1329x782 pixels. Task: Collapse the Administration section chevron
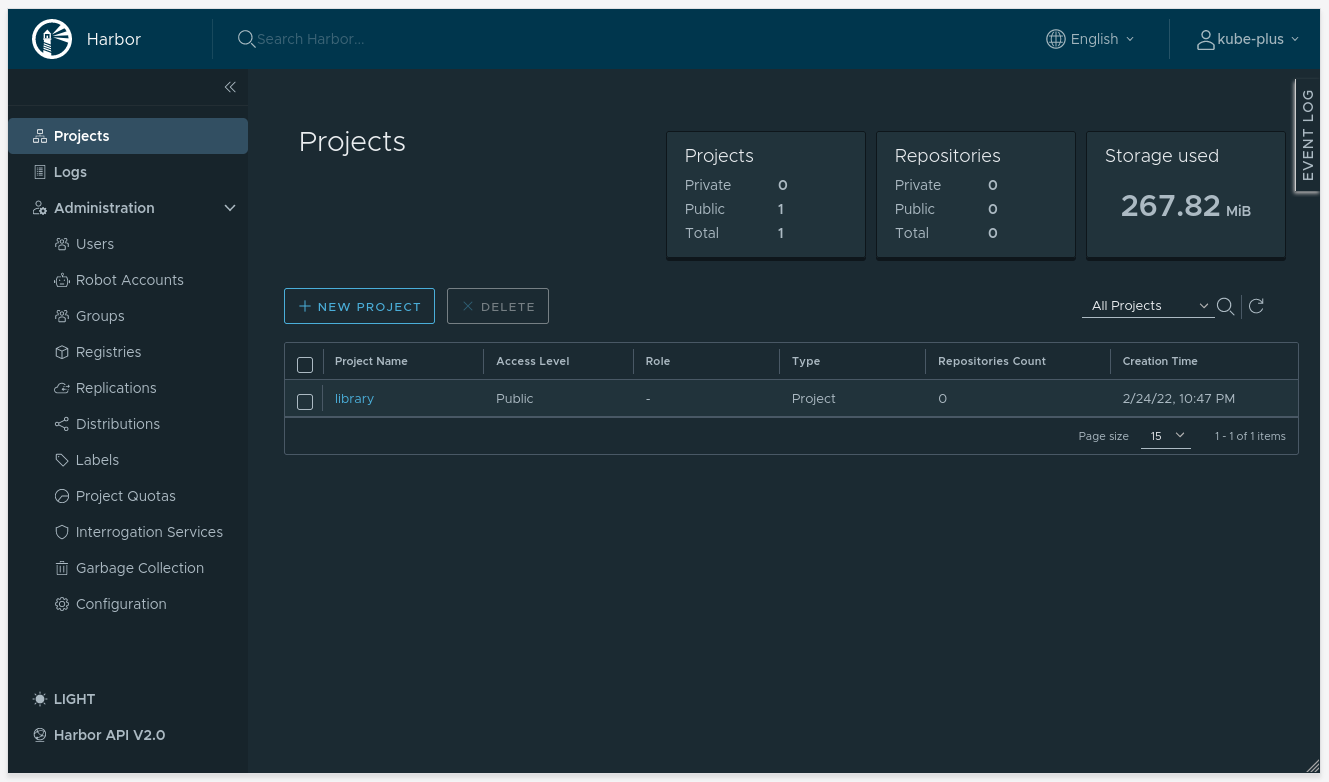pos(230,208)
